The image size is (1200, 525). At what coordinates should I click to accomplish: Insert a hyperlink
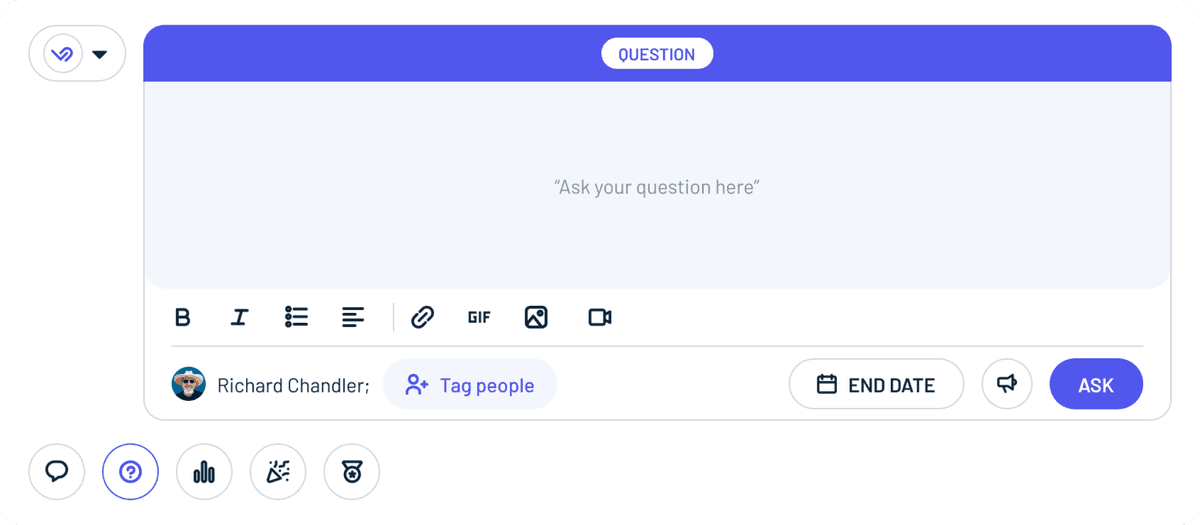423,317
